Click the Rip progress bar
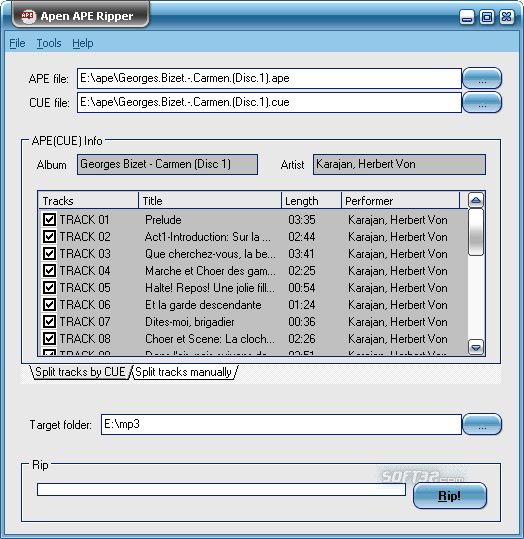 221,490
